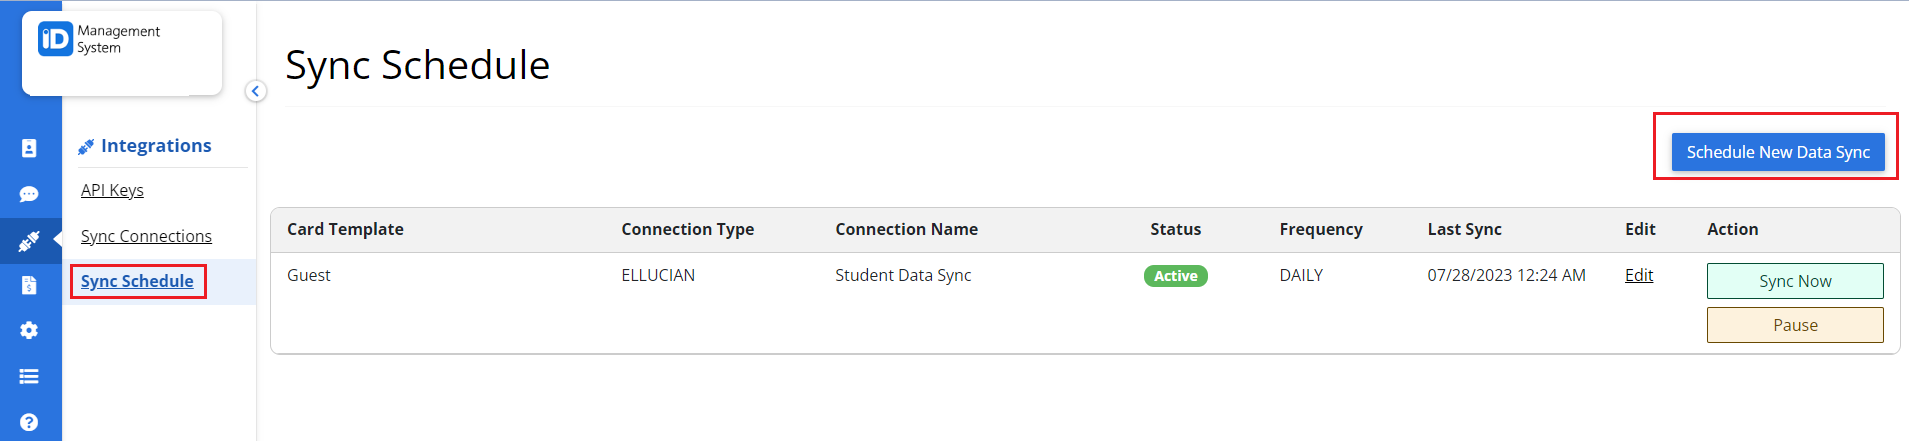Click the Sync Schedule page title
1909x441 pixels.
pyautogui.click(x=418, y=66)
